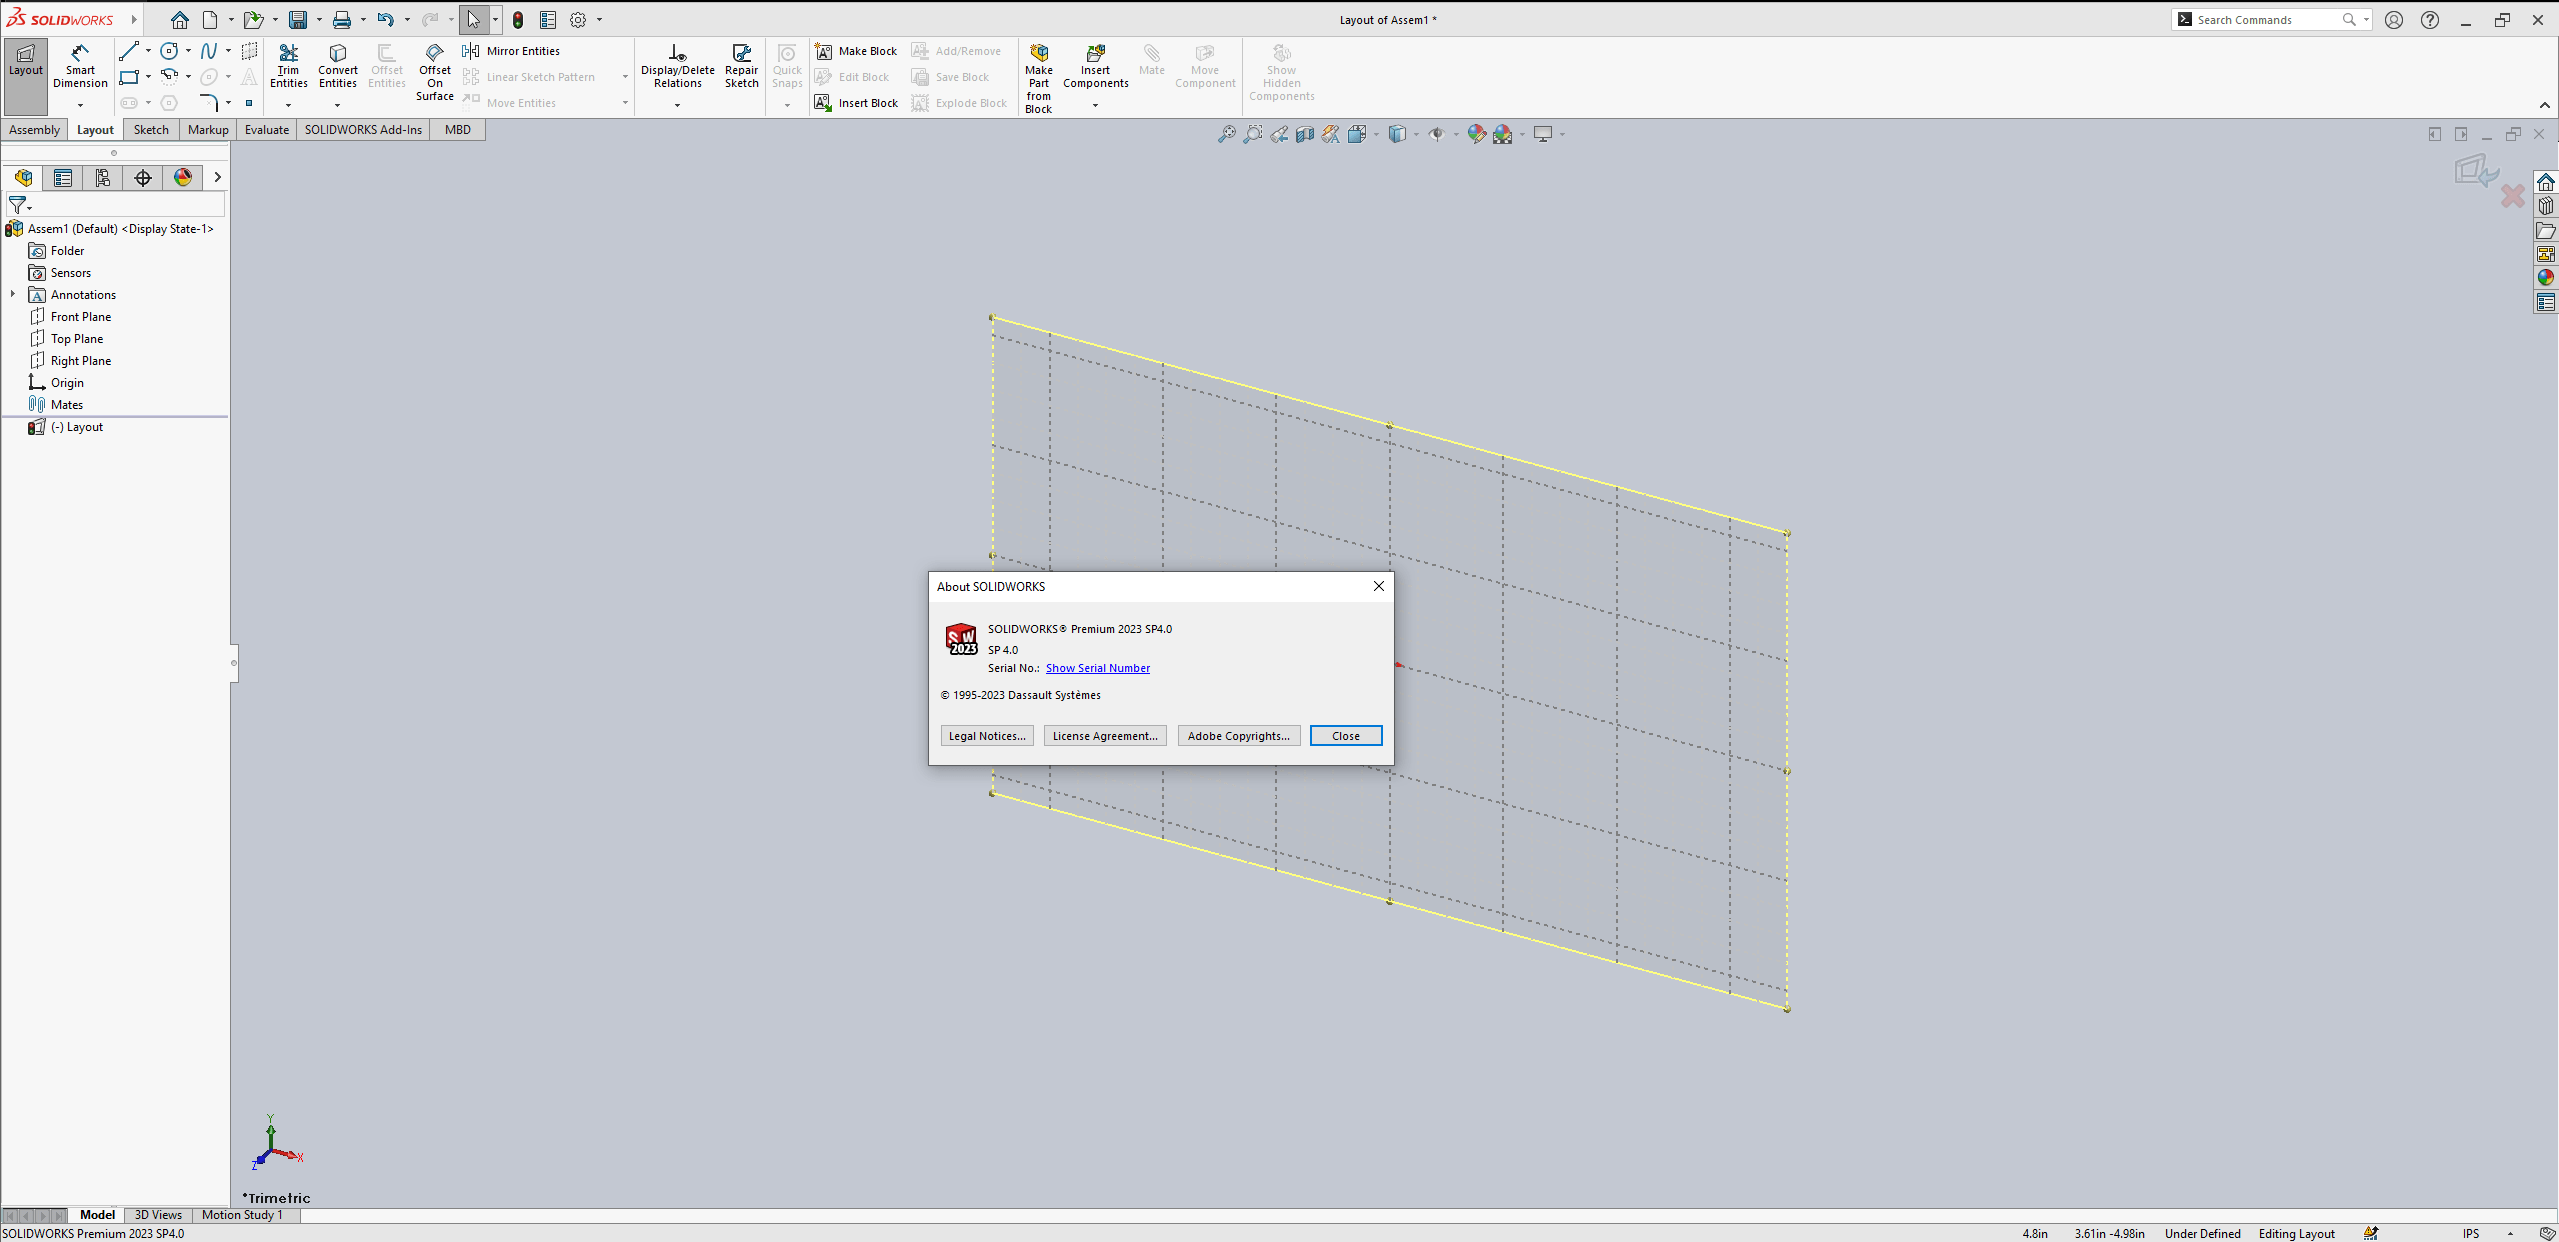Open the Save button dropdown arrow
The width and height of the screenshot is (2559, 1242).
(x=319, y=20)
